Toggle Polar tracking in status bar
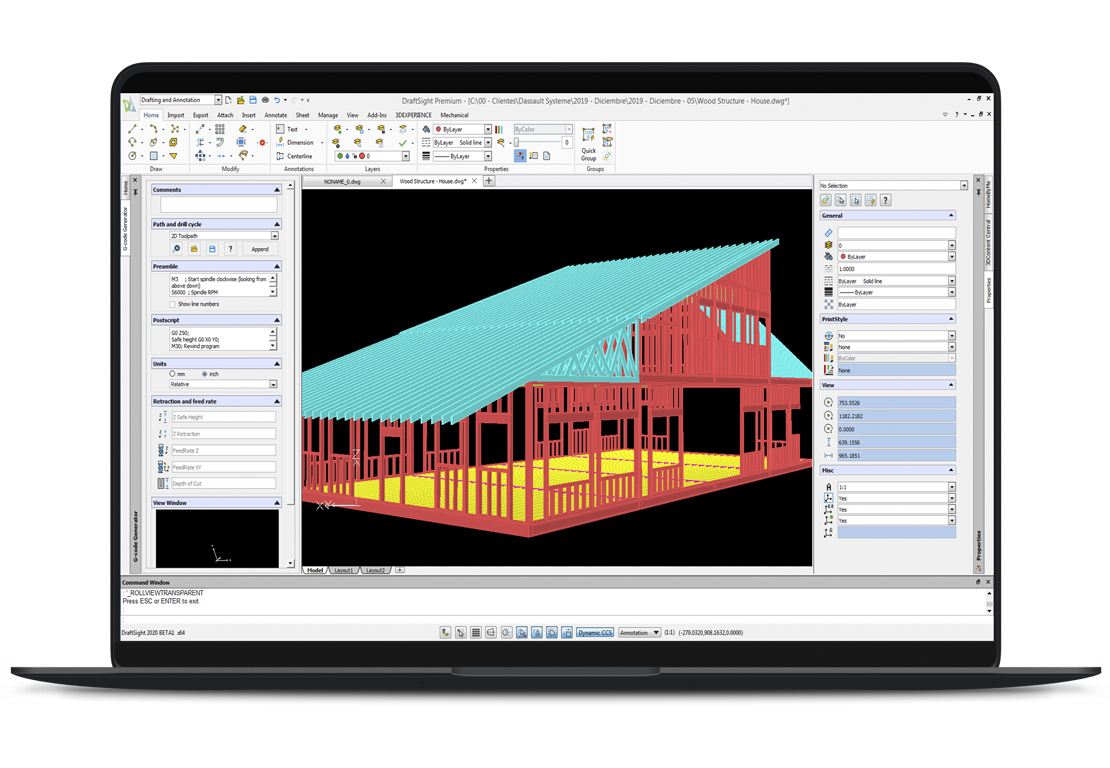Image resolution: width=1110 pixels, height=768 pixels. coord(507,632)
